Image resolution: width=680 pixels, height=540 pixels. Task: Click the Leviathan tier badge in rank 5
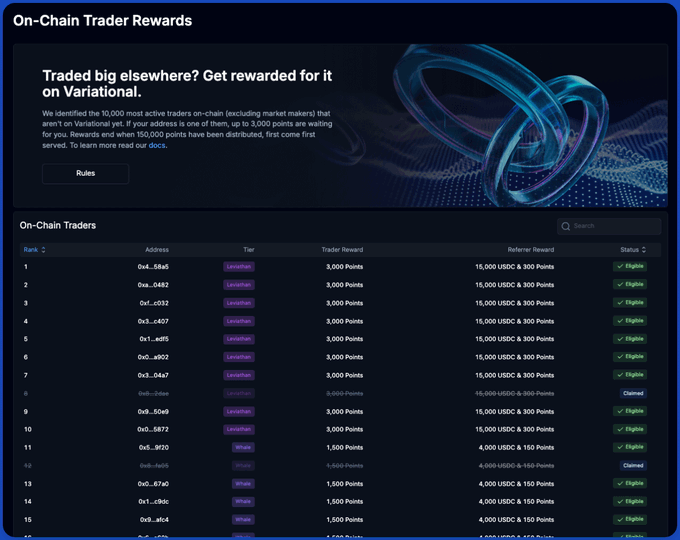pyautogui.click(x=239, y=339)
